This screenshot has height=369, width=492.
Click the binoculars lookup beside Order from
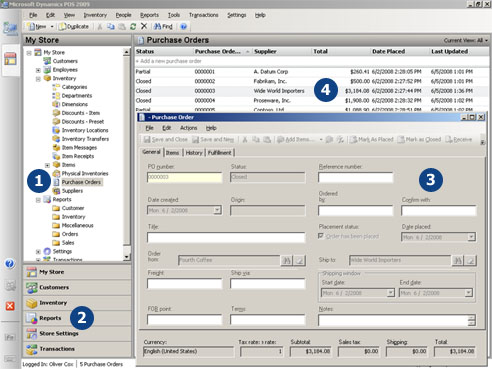click(x=286, y=260)
